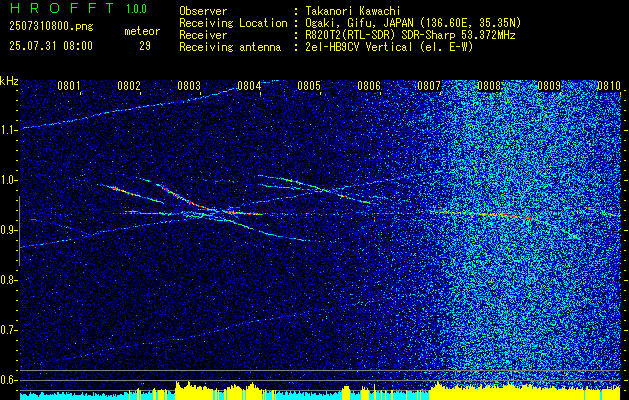Click the Observer label

pyautogui.click(x=203, y=11)
